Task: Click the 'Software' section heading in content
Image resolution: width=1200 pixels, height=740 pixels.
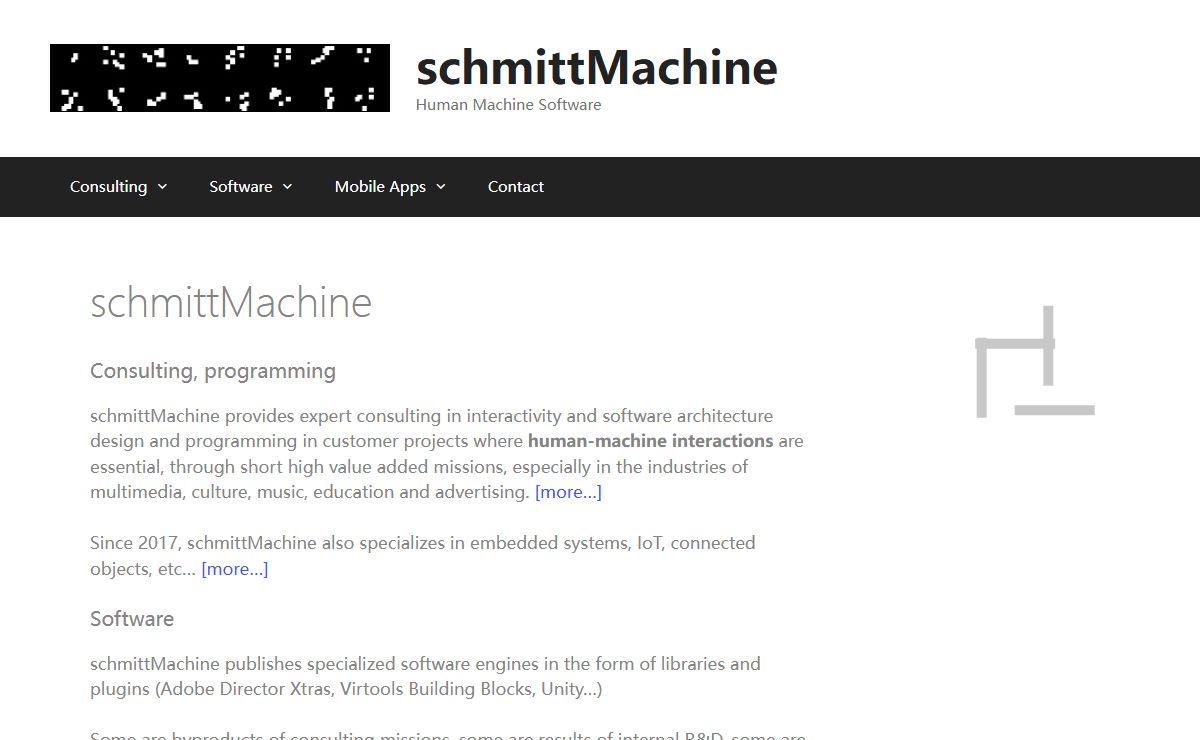Action: [132, 619]
